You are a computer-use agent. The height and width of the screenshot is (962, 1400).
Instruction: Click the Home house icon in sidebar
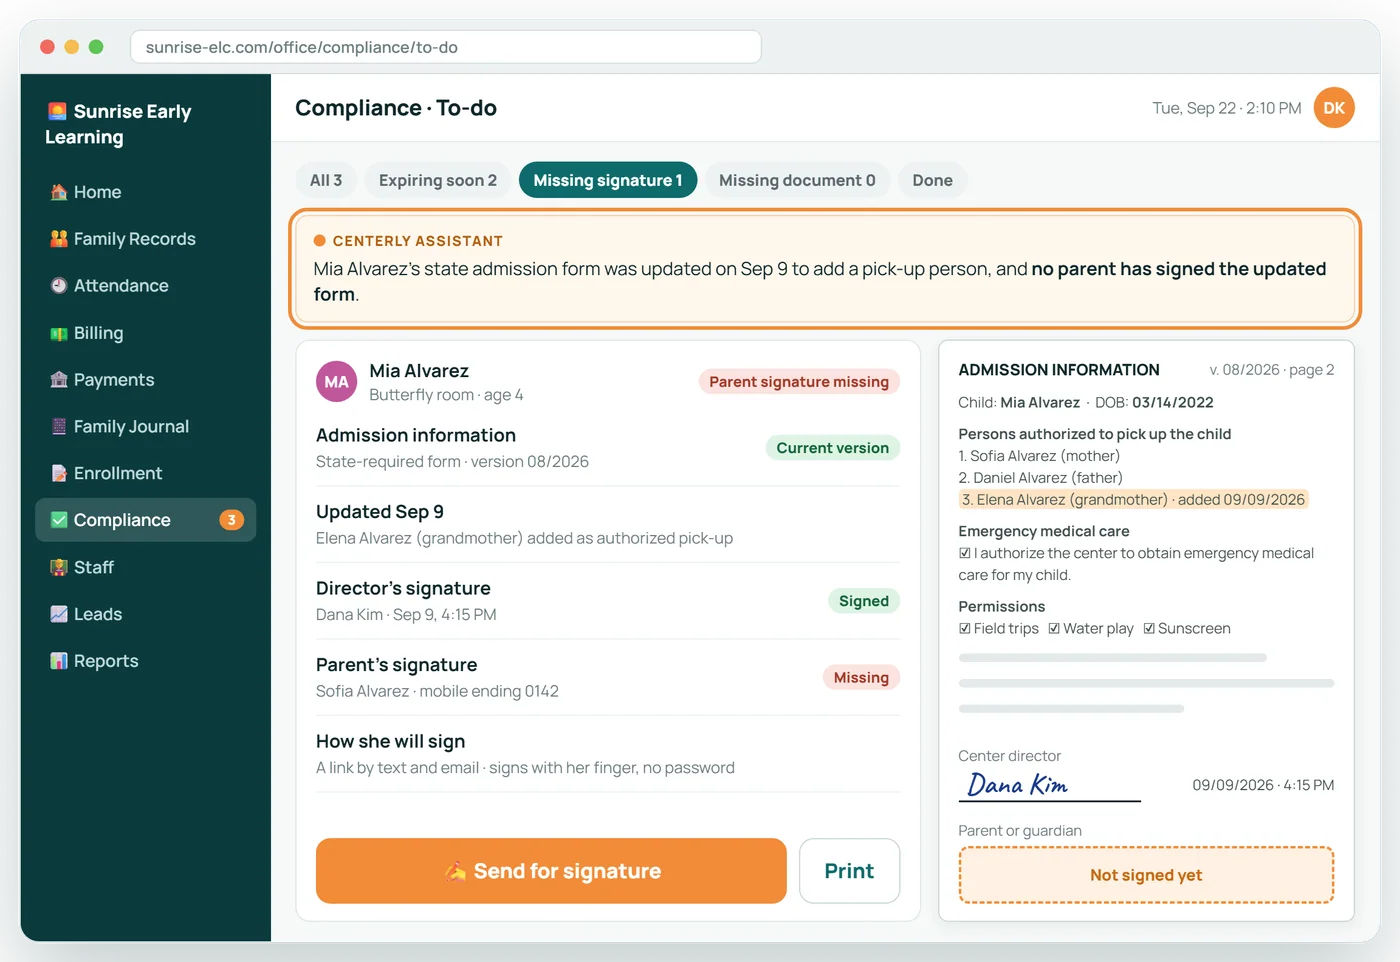point(59,192)
